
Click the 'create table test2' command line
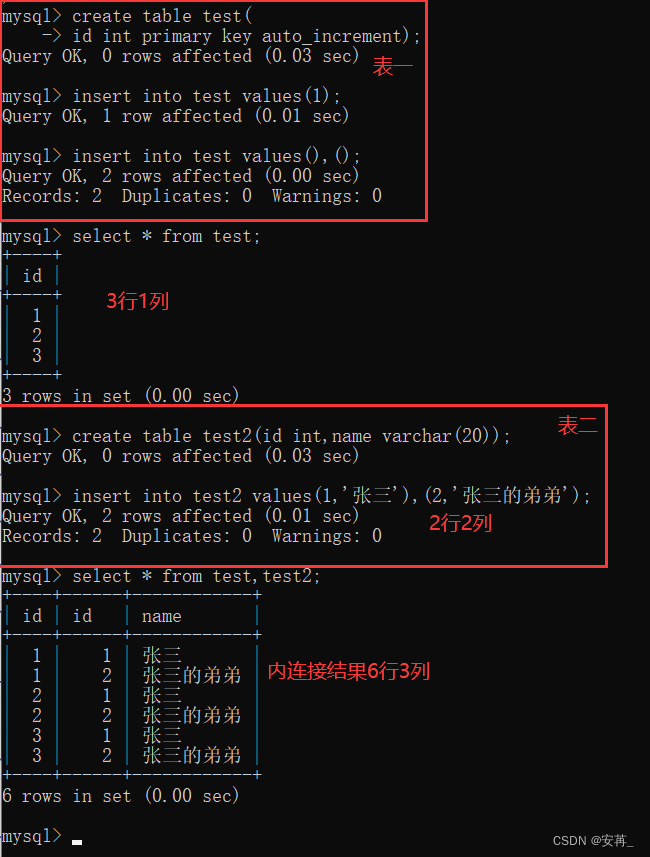pyautogui.click(x=256, y=436)
